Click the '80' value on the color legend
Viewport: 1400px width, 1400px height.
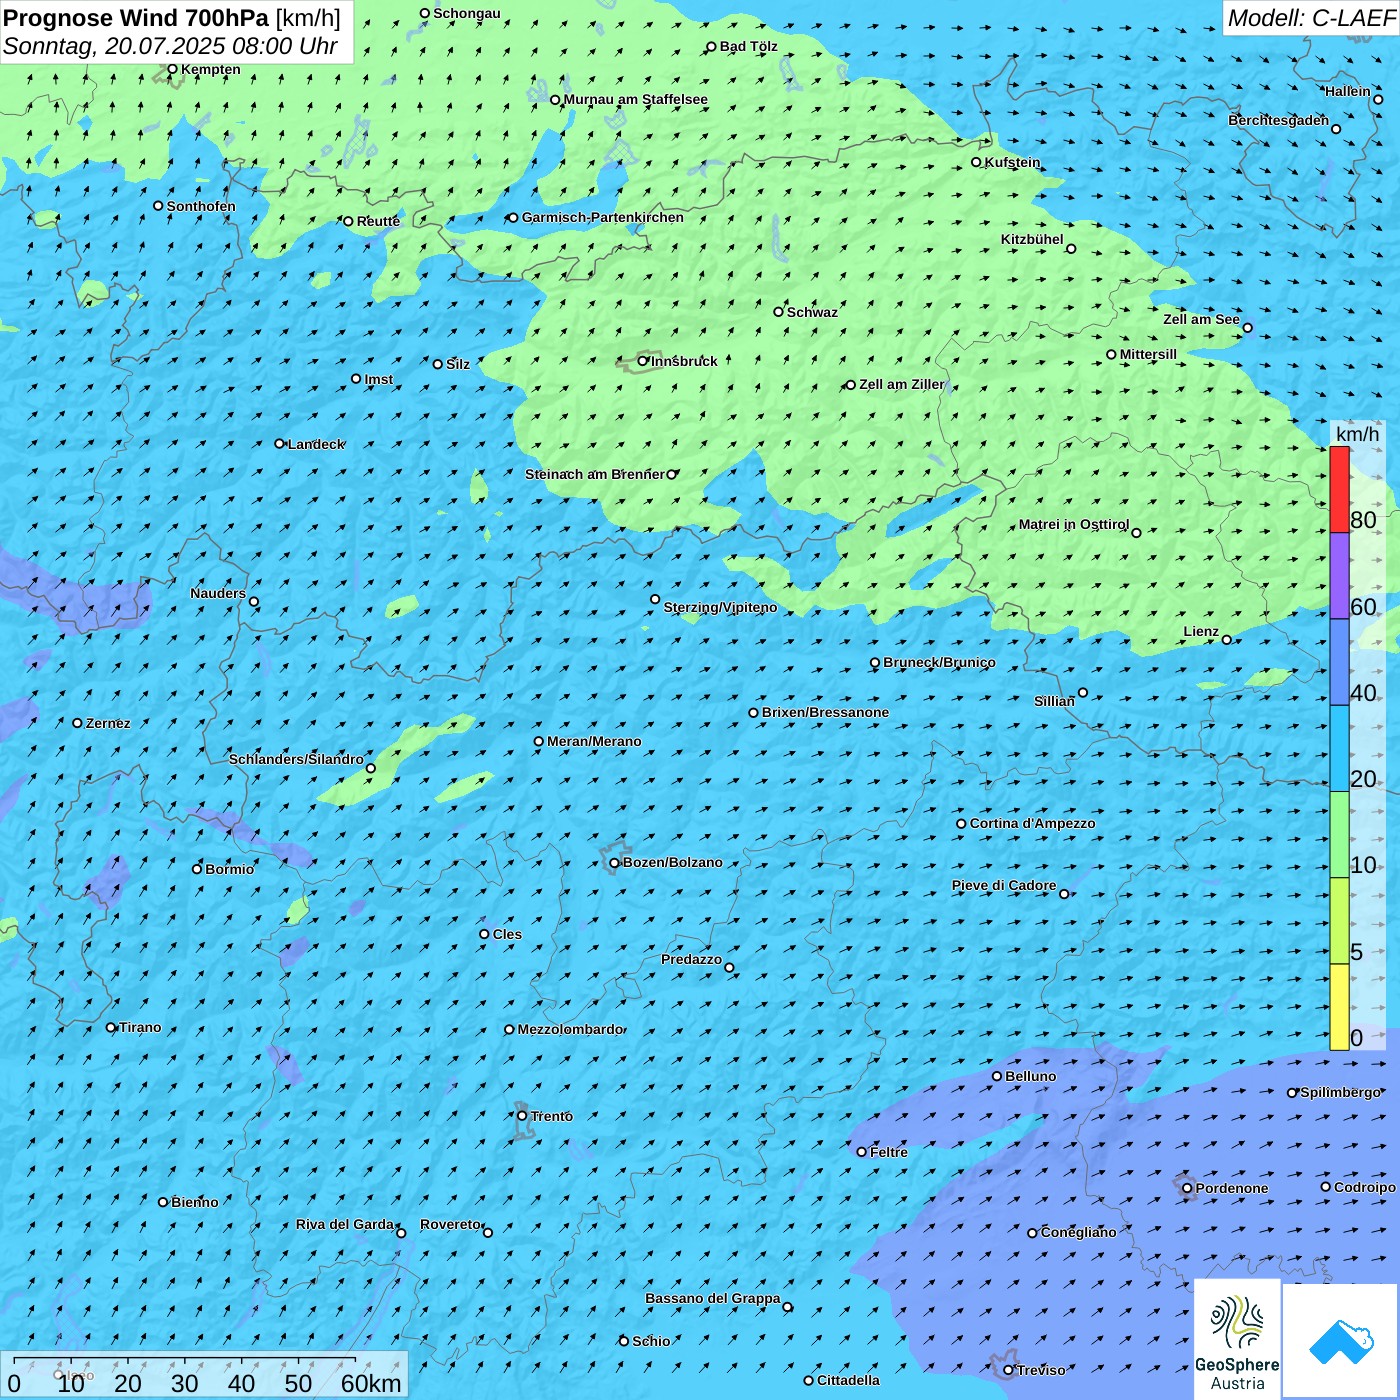click(x=1363, y=520)
